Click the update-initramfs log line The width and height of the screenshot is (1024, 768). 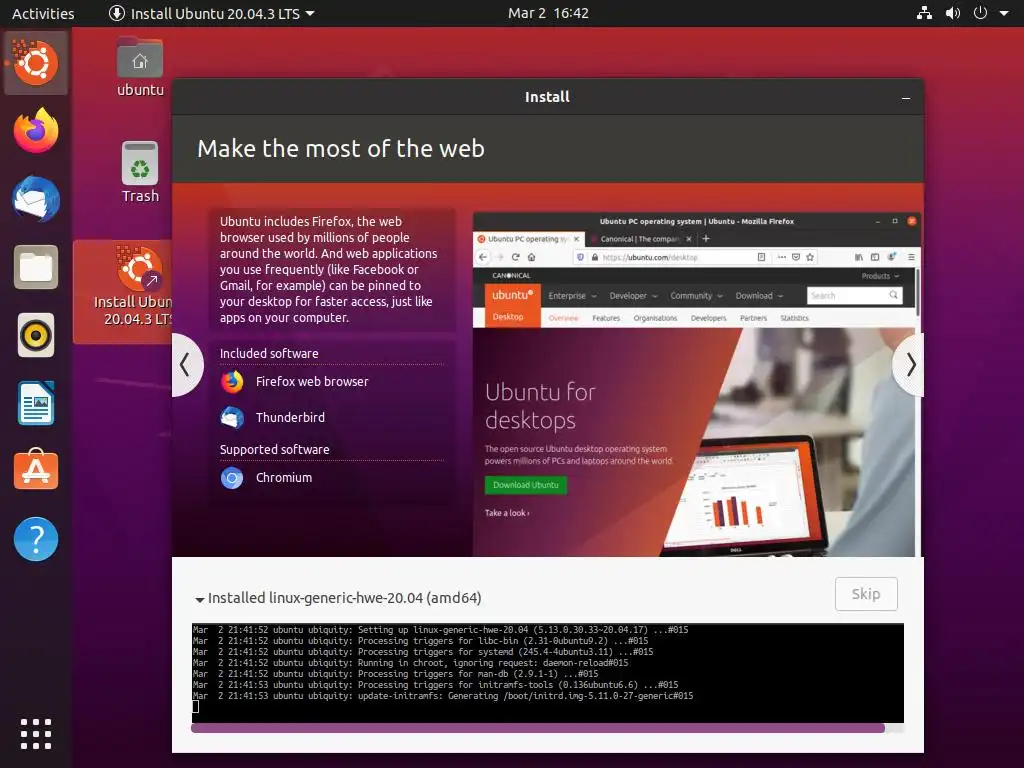click(x=443, y=696)
